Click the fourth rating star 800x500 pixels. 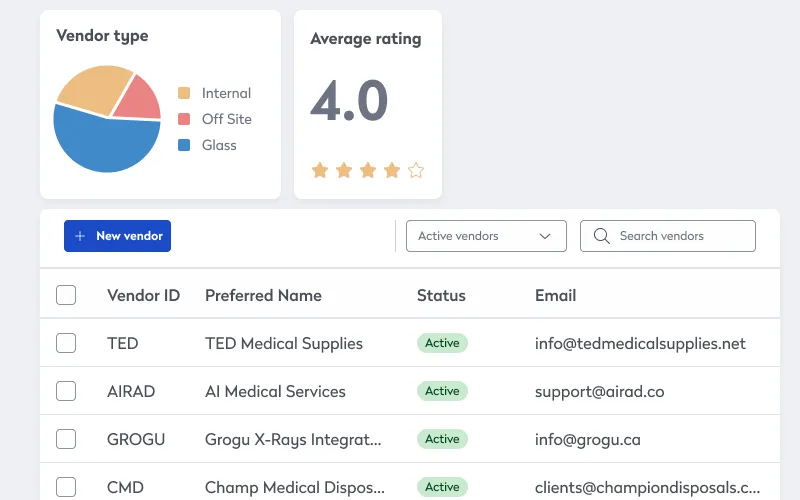[392, 170]
